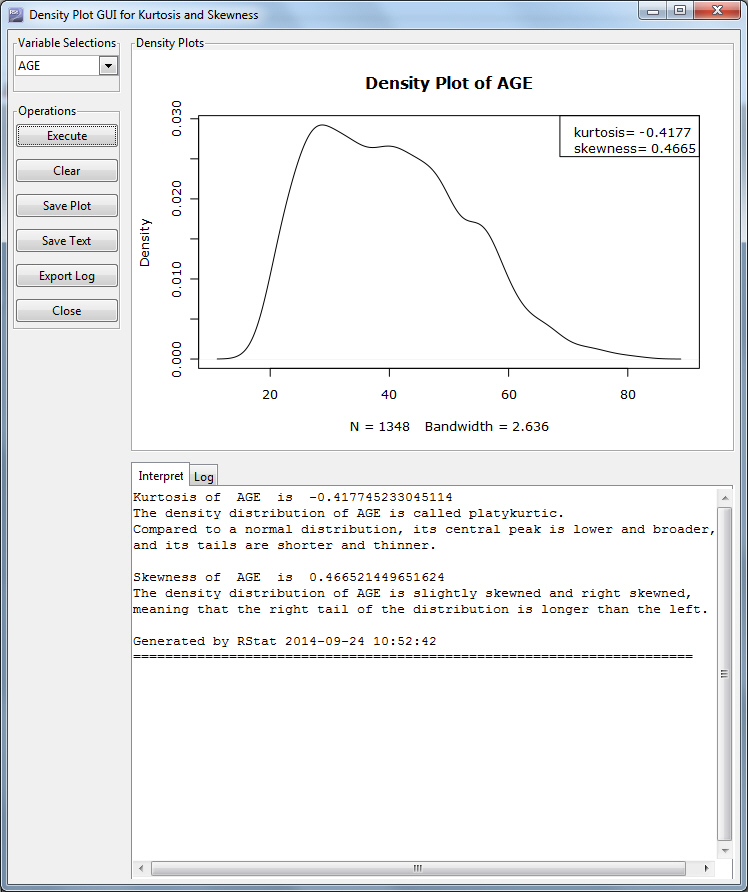
Task: Click the vertical scrollbar down arrow
Action: click(x=725, y=851)
